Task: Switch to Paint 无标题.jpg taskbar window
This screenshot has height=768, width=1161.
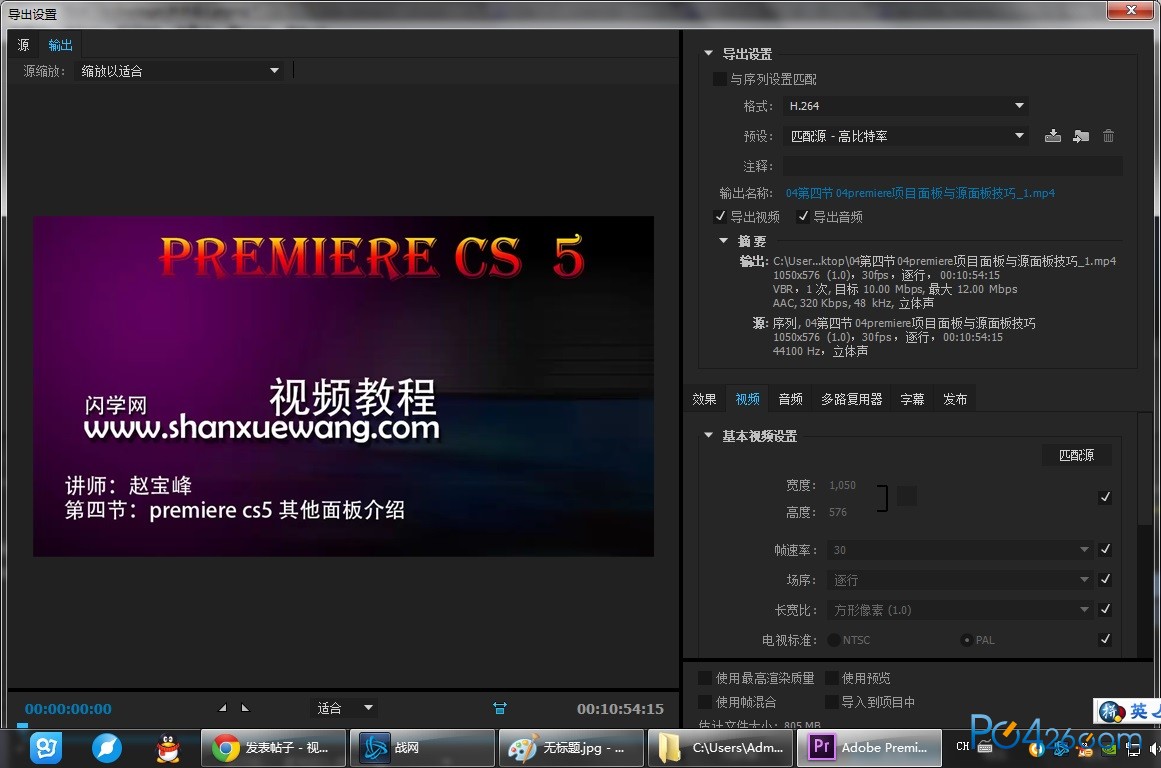Action: (571, 747)
